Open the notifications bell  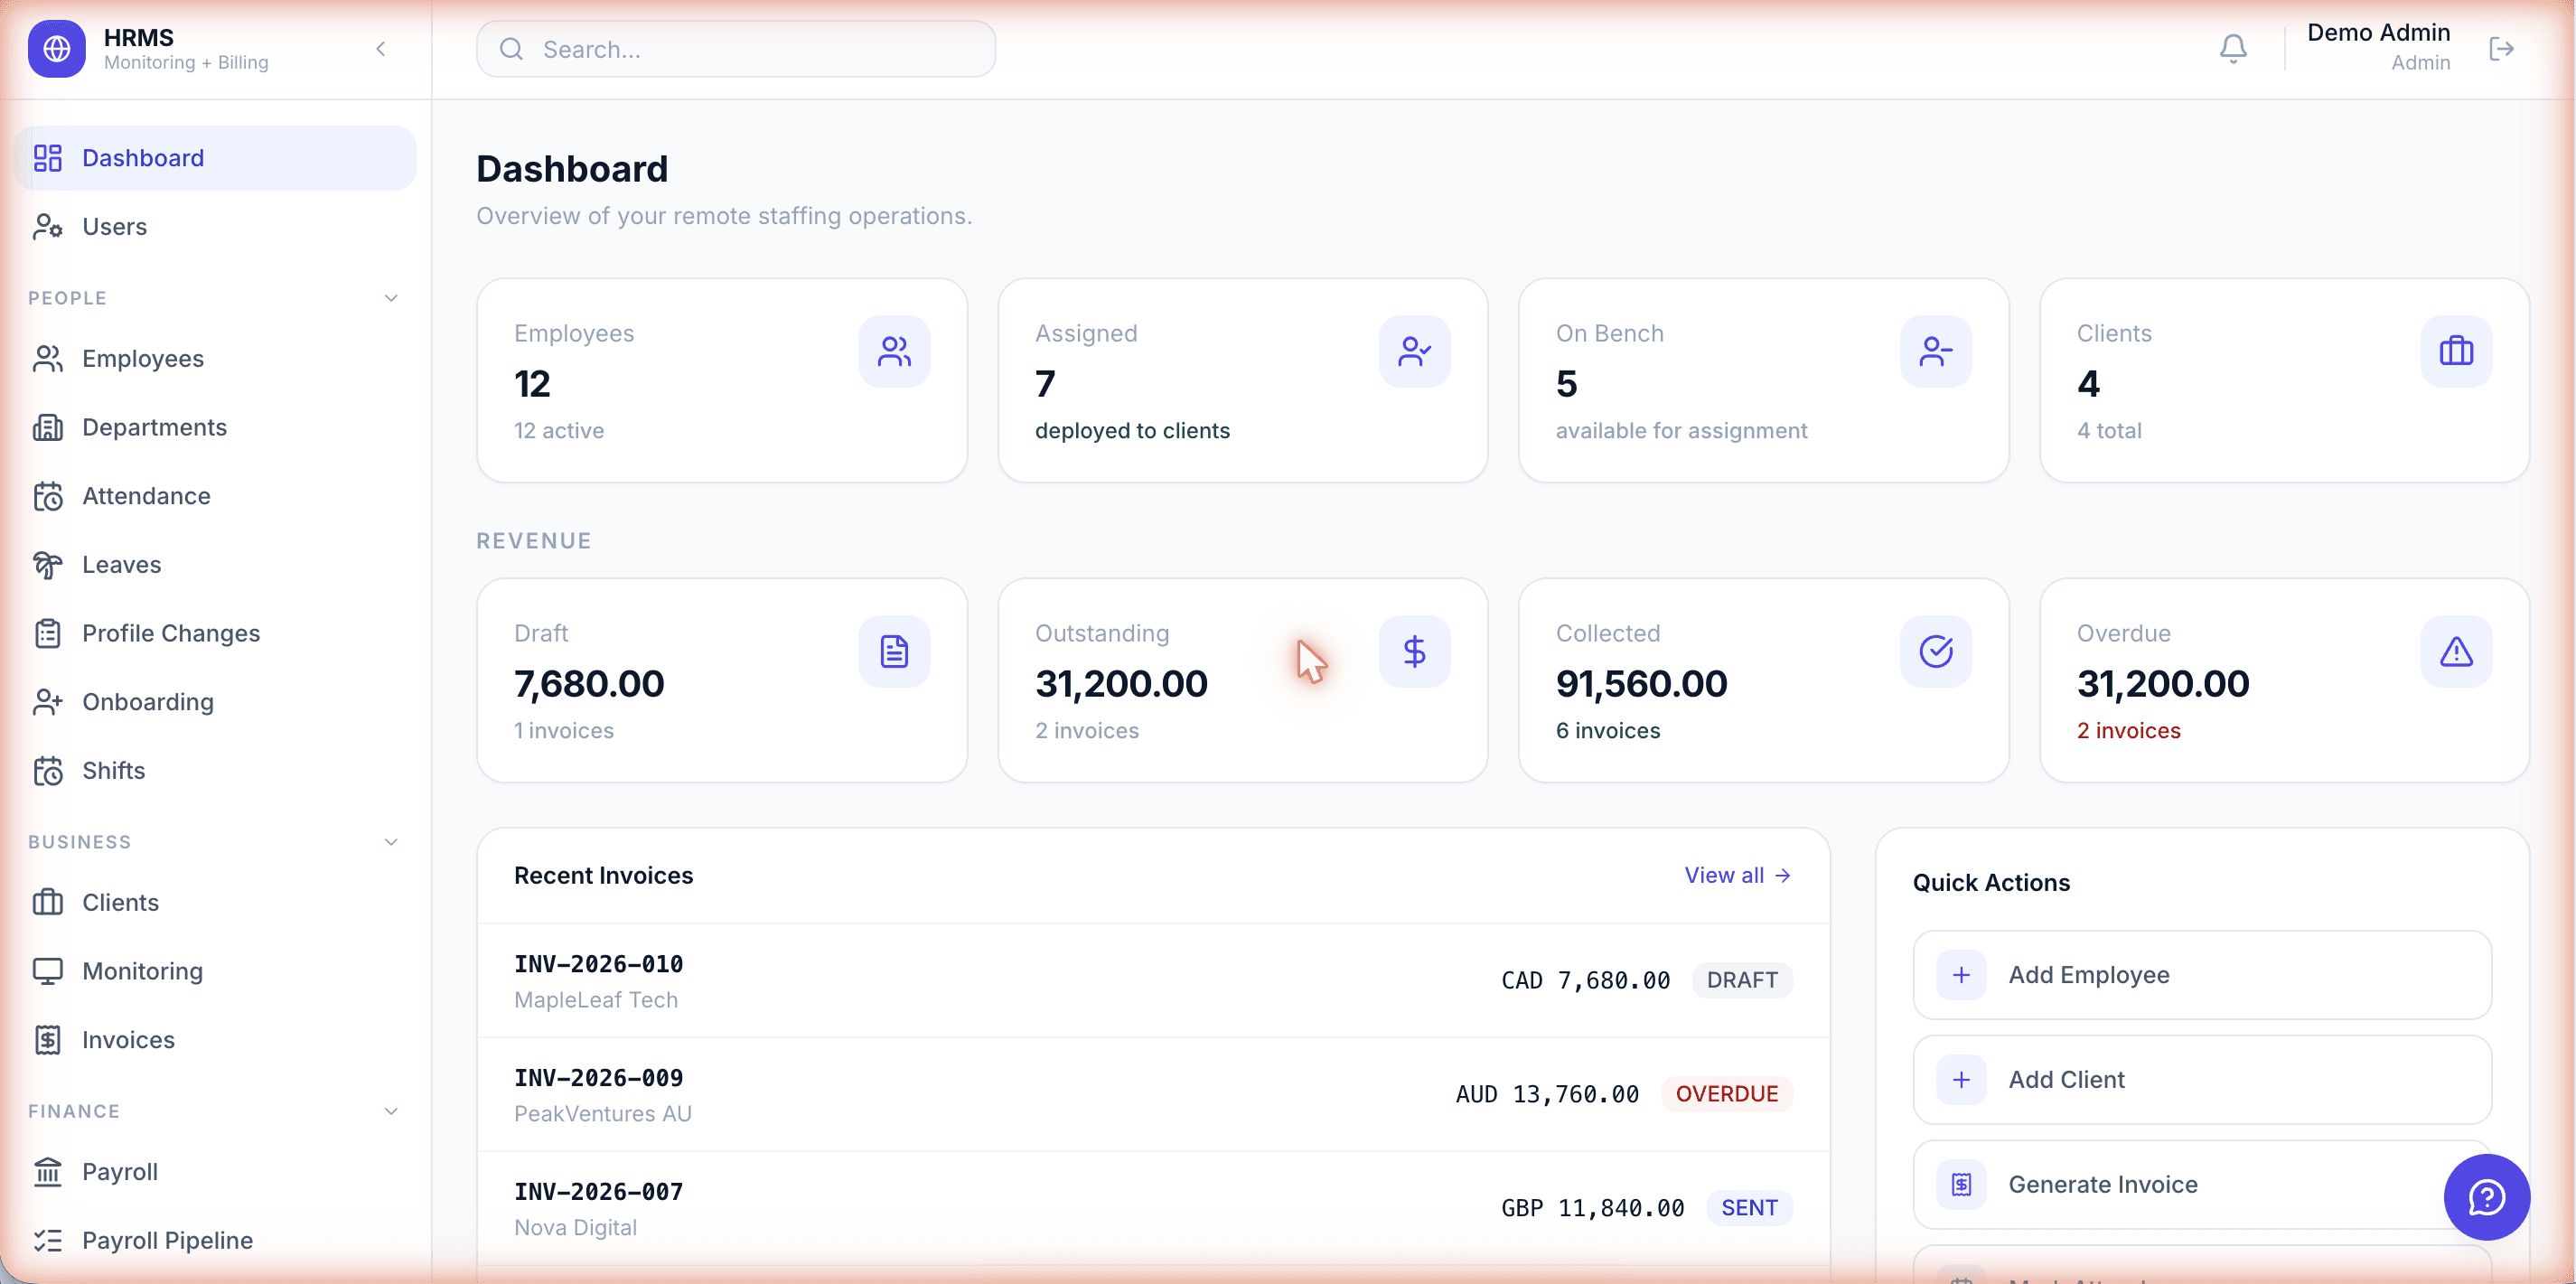[x=2233, y=49]
